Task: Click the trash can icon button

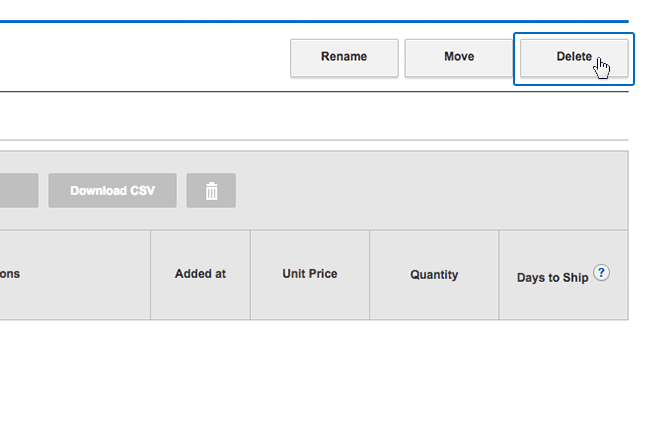Action: (211, 191)
